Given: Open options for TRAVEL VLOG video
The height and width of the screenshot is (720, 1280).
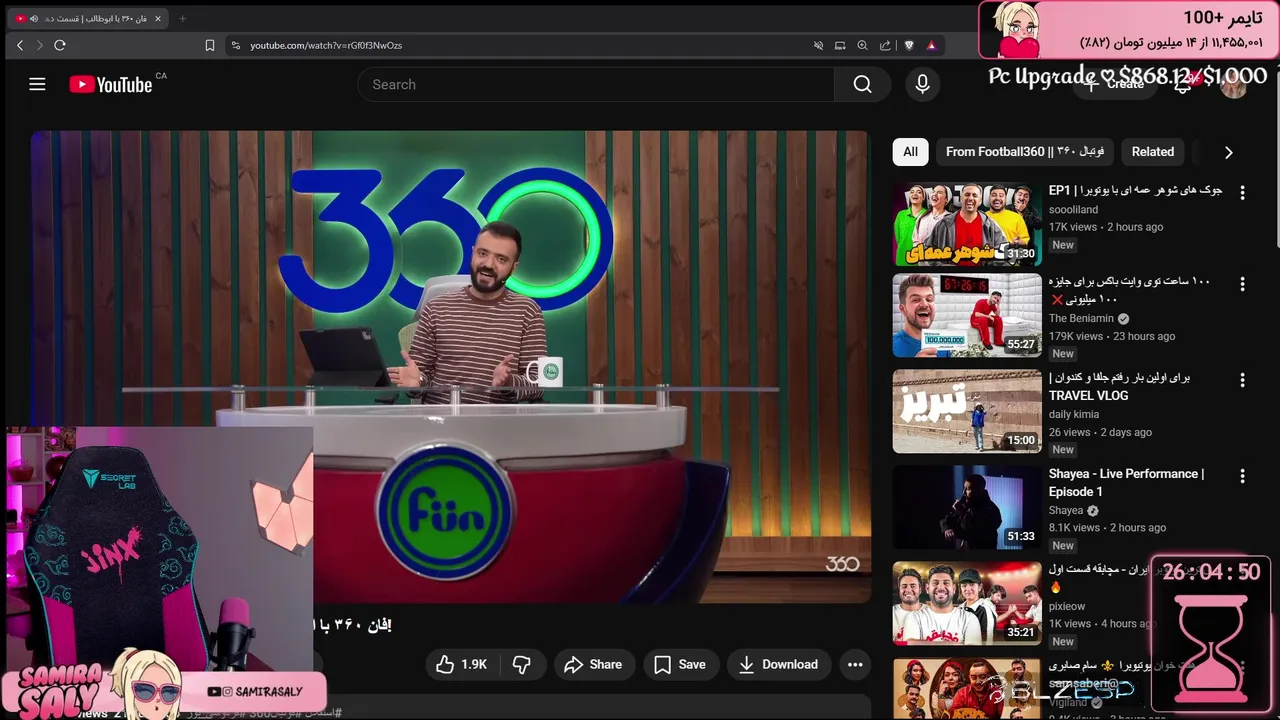Looking at the screenshot, I should [1242, 380].
